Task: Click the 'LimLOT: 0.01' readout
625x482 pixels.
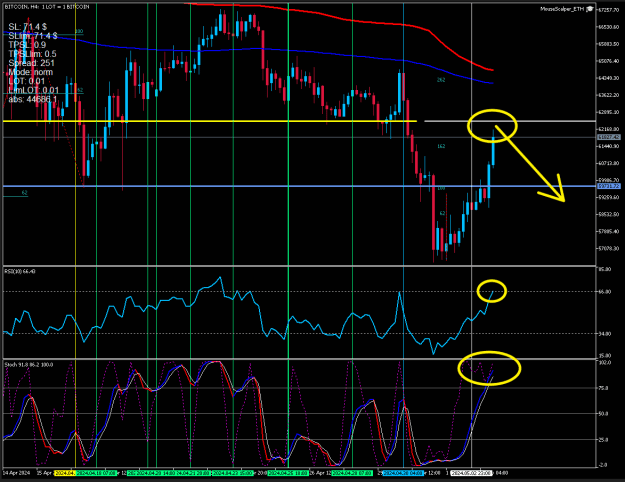Action: tap(33, 90)
